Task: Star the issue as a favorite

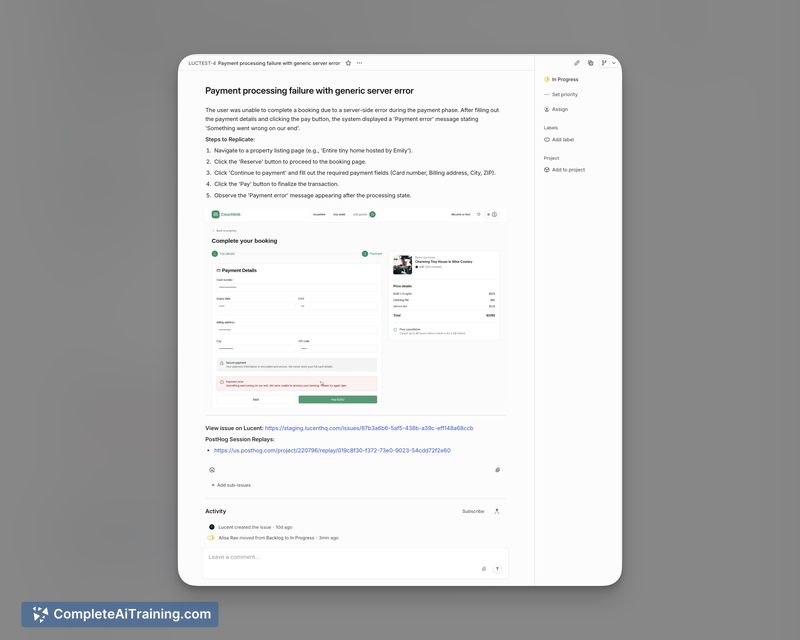Action: click(x=348, y=63)
